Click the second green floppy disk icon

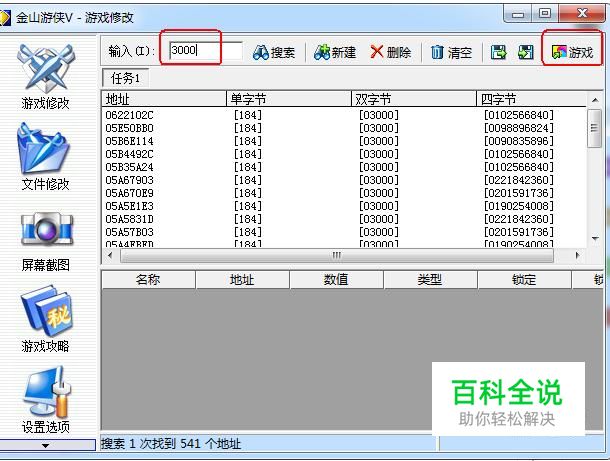(x=526, y=52)
